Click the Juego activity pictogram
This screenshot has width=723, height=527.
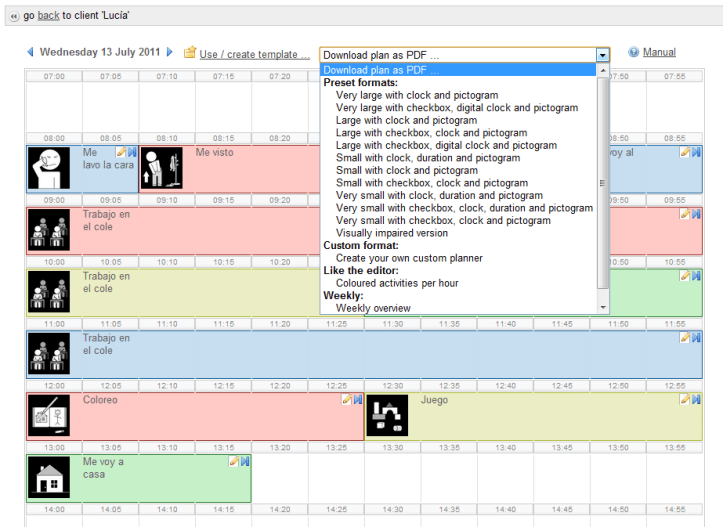387,415
